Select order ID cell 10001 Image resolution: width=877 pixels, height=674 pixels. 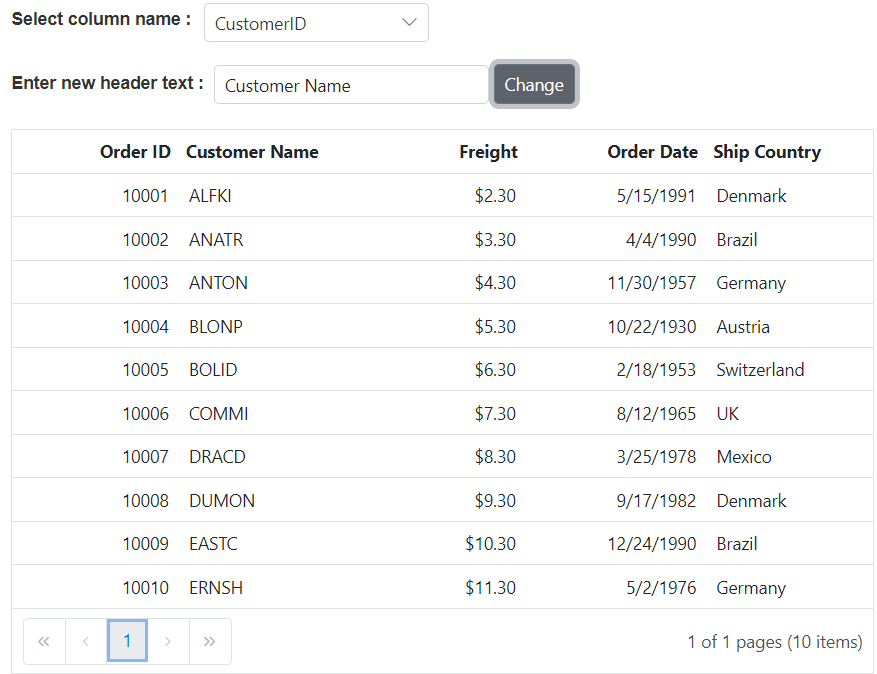(x=145, y=196)
